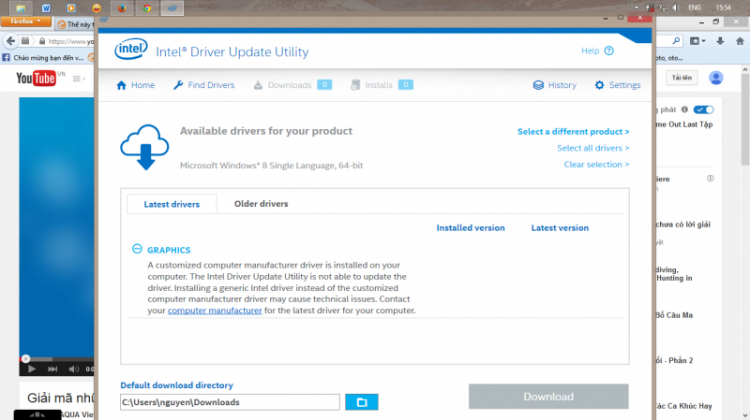Click Installed version column header
The width and height of the screenshot is (750, 420).
click(471, 228)
